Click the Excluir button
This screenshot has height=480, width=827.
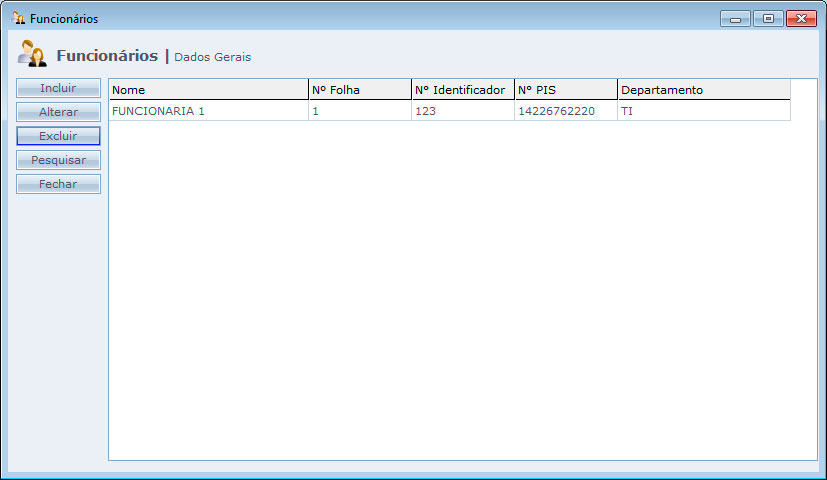coord(58,136)
